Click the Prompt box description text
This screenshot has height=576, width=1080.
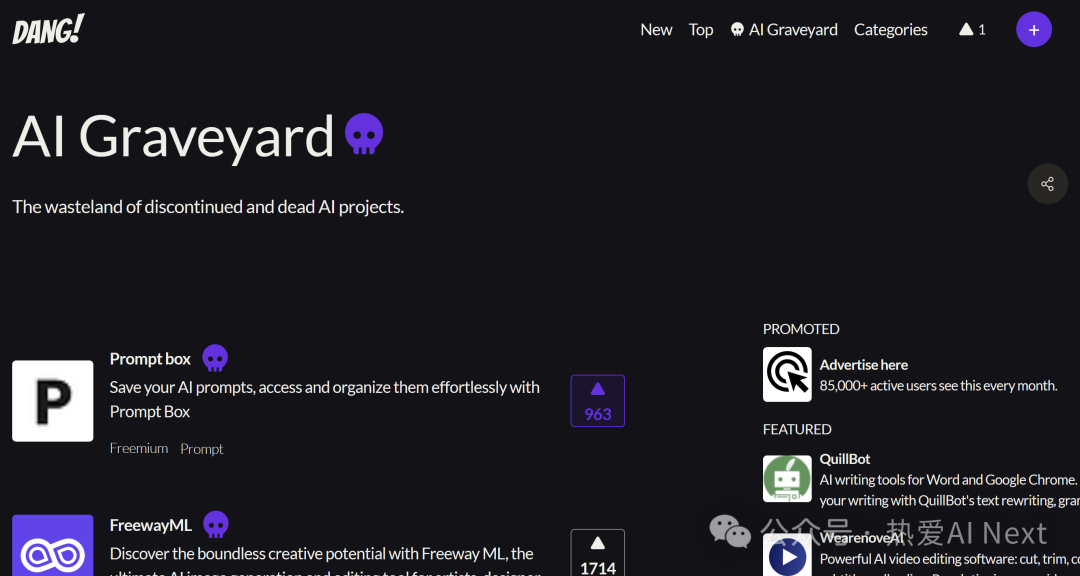pyautogui.click(x=324, y=400)
